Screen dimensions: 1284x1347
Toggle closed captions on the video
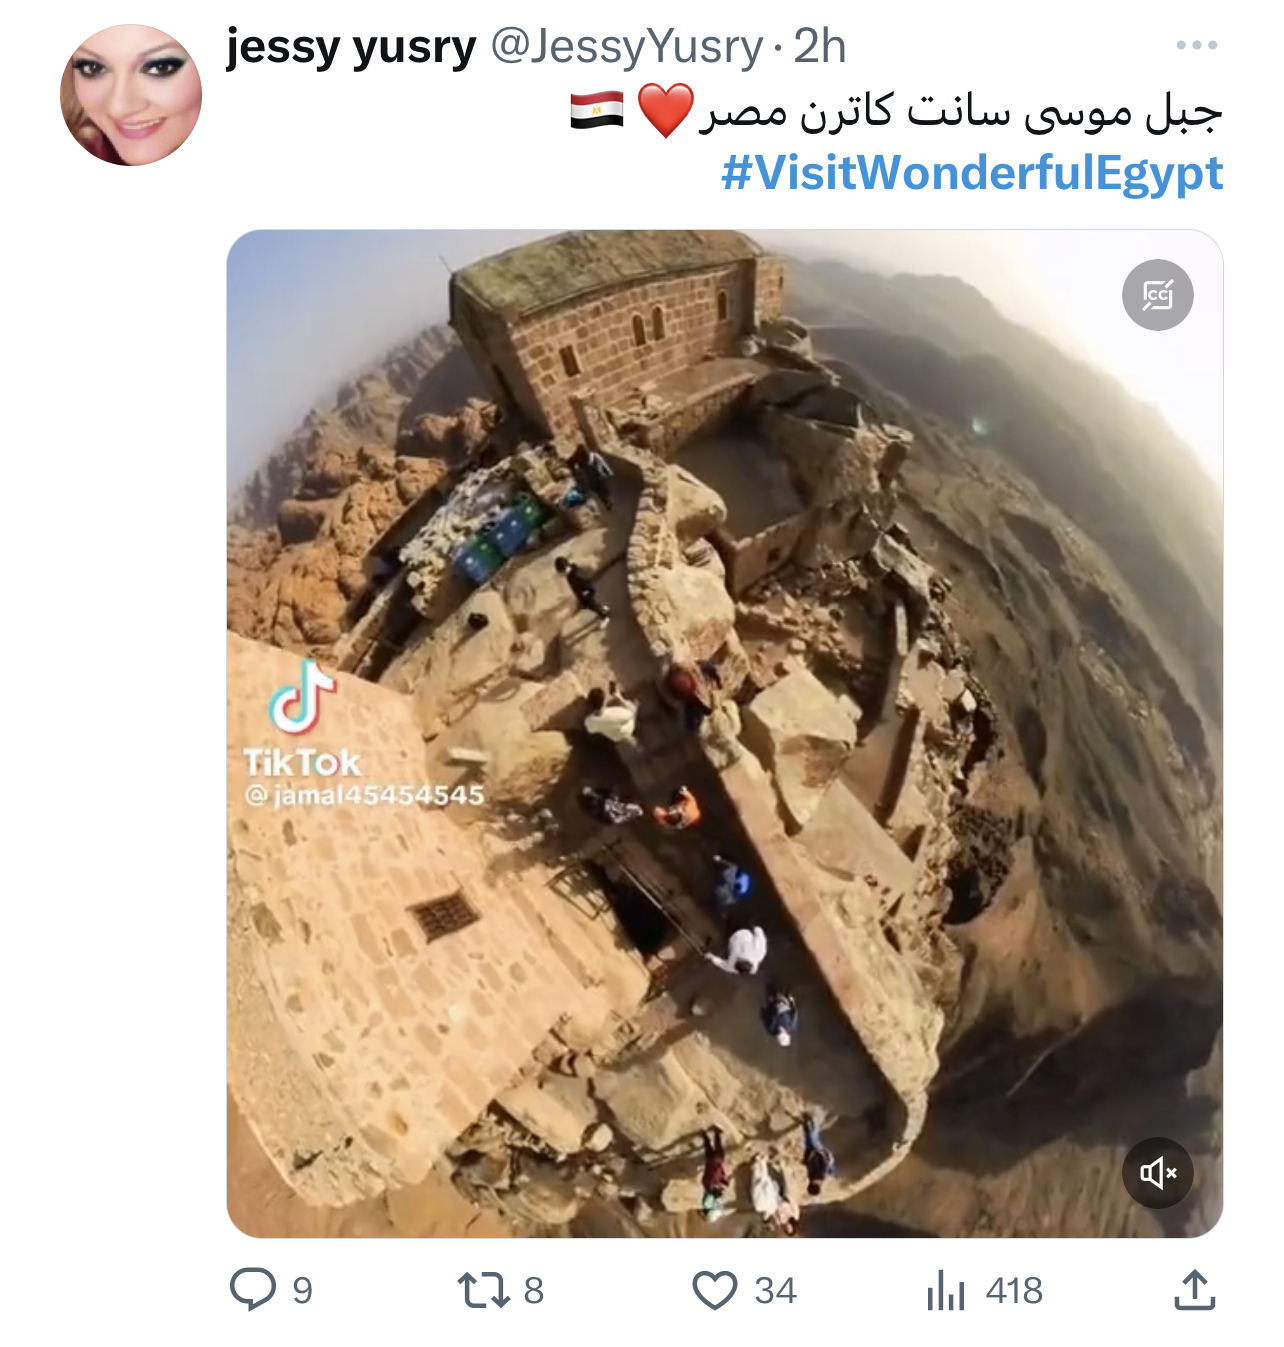pos(1158,295)
